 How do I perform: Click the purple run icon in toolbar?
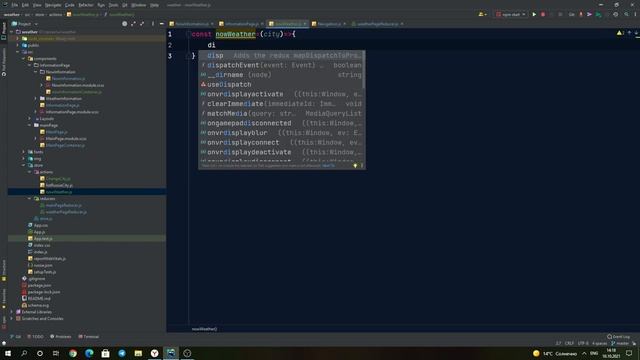[x=589, y=14]
